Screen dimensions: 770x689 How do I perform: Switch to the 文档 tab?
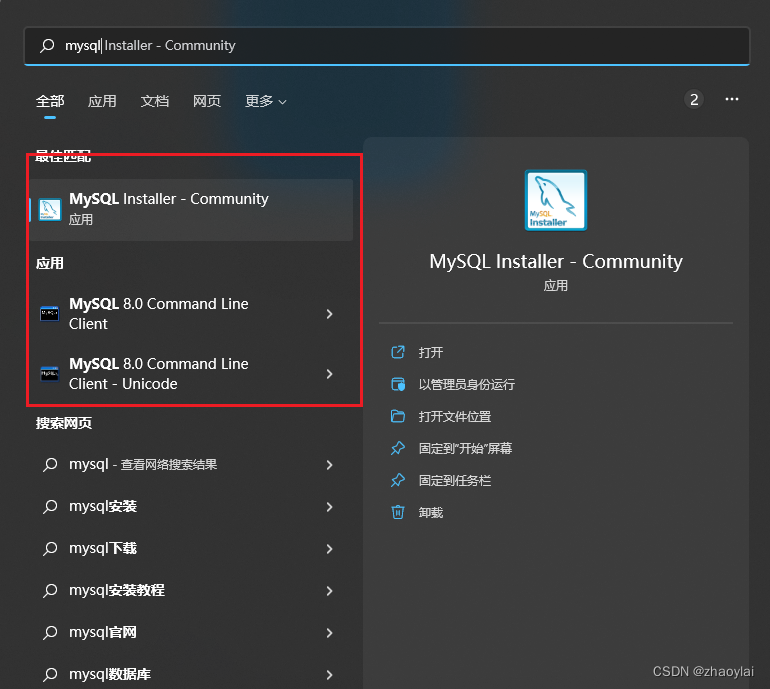(155, 101)
